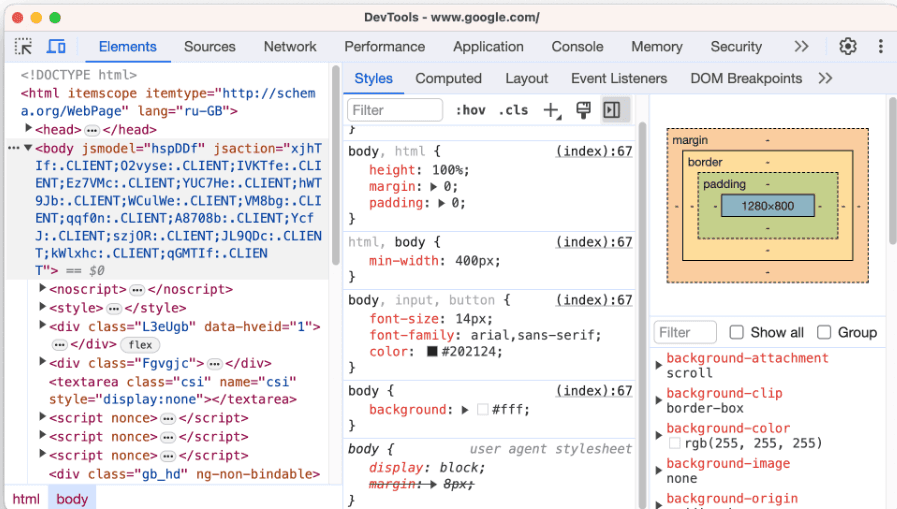
Task: Open the (index):67 link for body, html rule
Action: [x=594, y=151]
